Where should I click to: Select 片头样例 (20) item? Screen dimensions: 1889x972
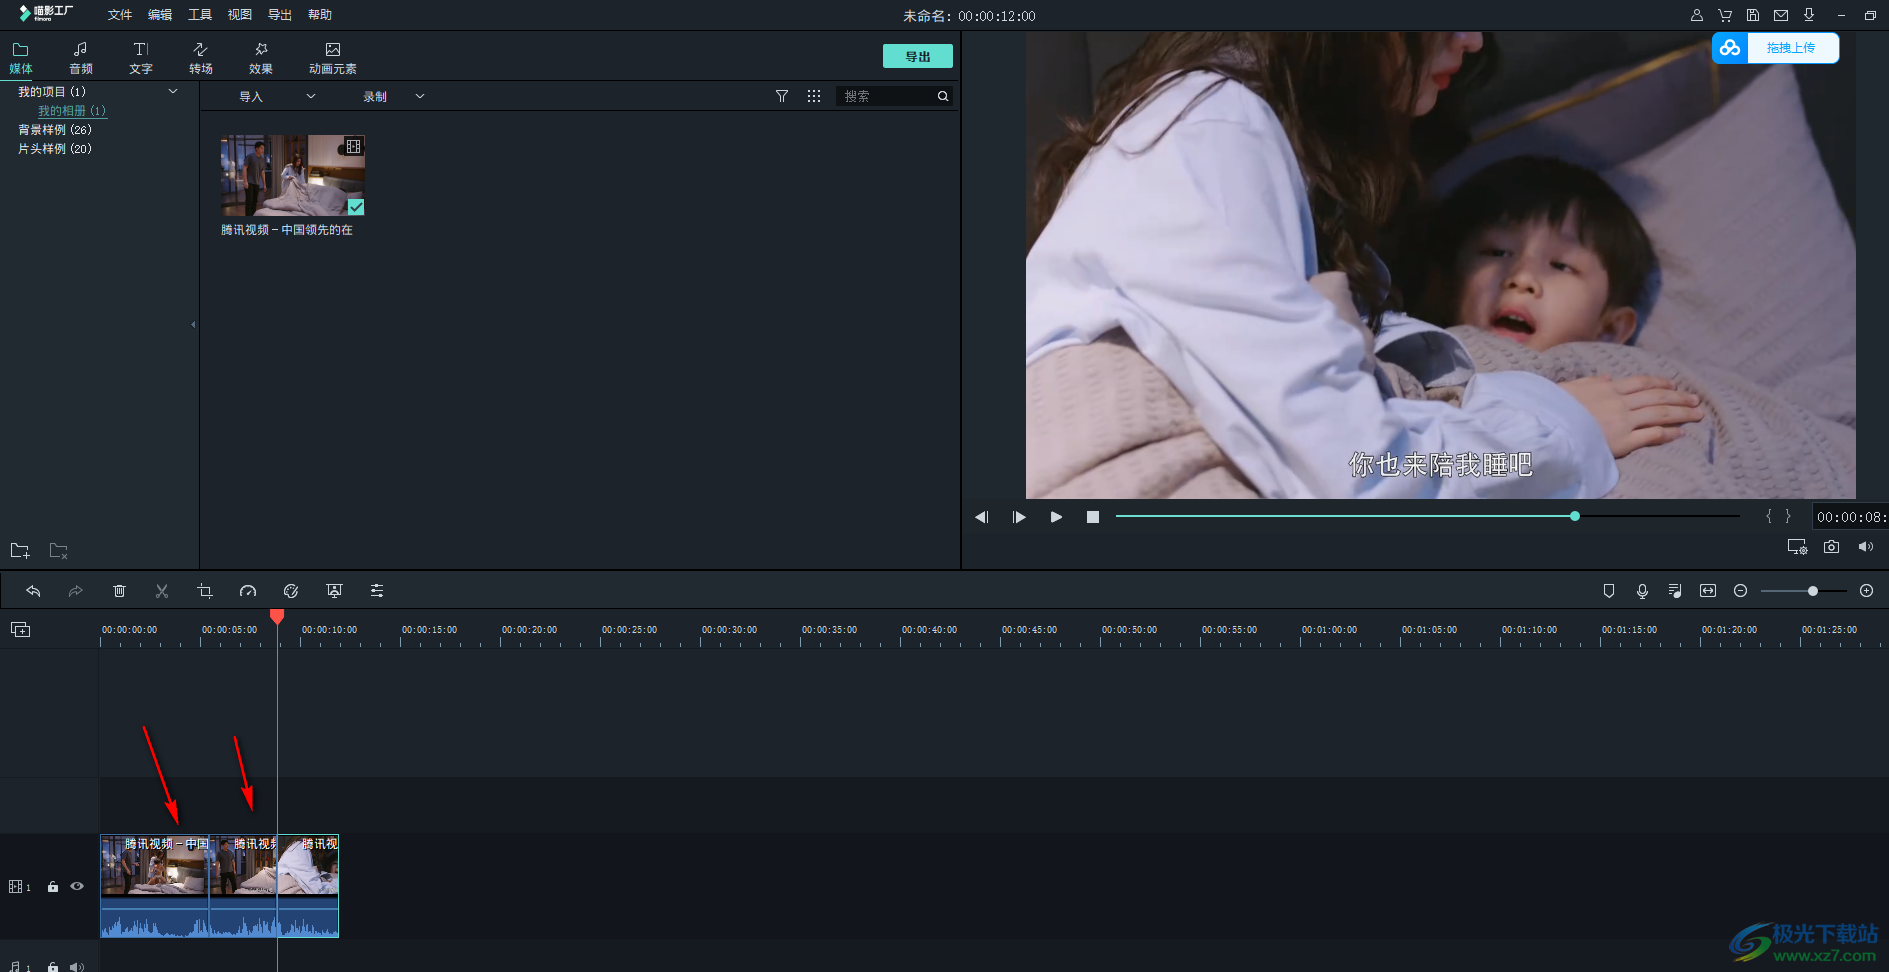tap(55, 149)
